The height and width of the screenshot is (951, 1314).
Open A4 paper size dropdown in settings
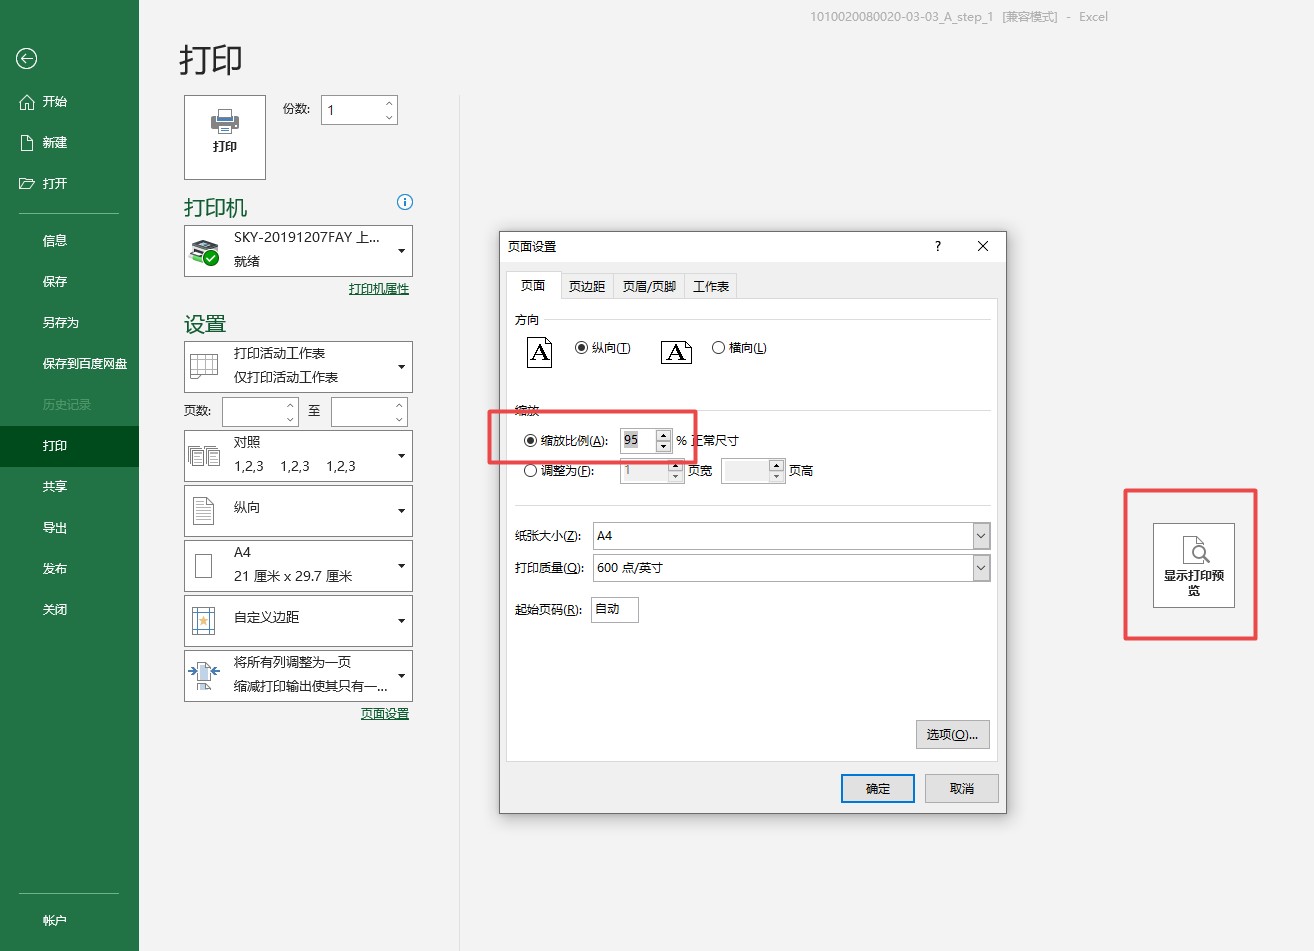[x=298, y=566]
